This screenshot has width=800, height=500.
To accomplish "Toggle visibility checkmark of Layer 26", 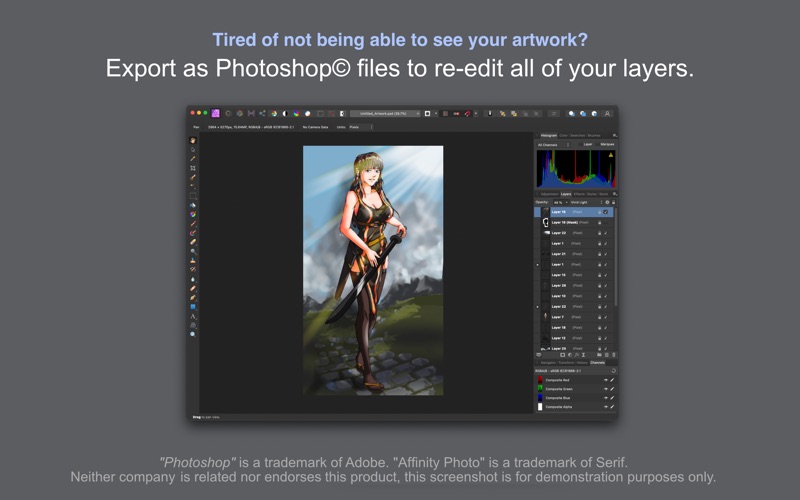I will pos(606,286).
